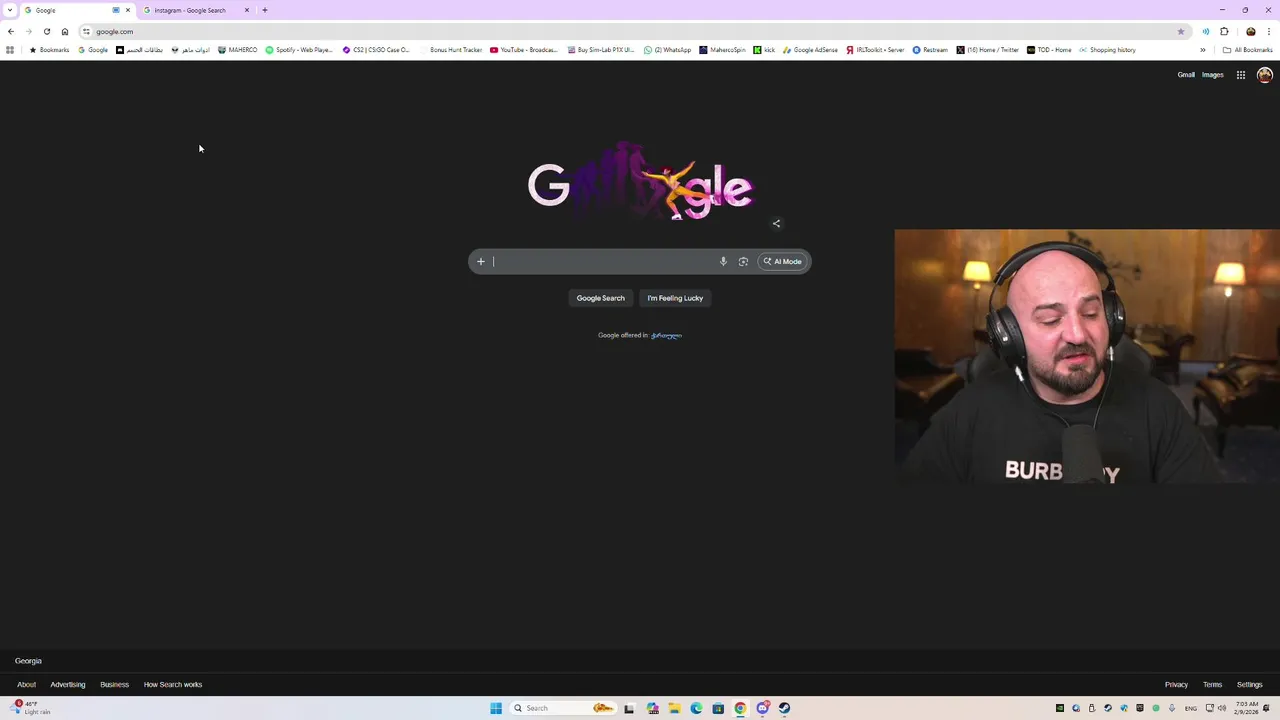Click the google.com address bar
Image resolution: width=1280 pixels, height=720 pixels.
pyautogui.click(x=630, y=32)
